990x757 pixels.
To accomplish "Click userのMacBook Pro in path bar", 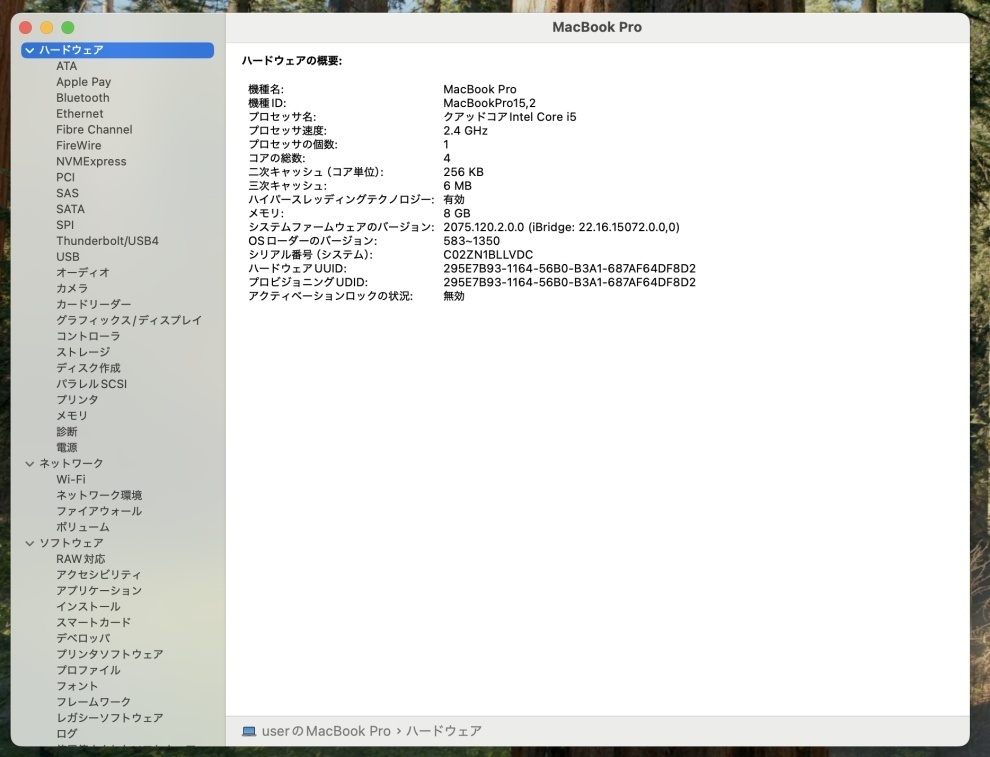I will point(326,731).
